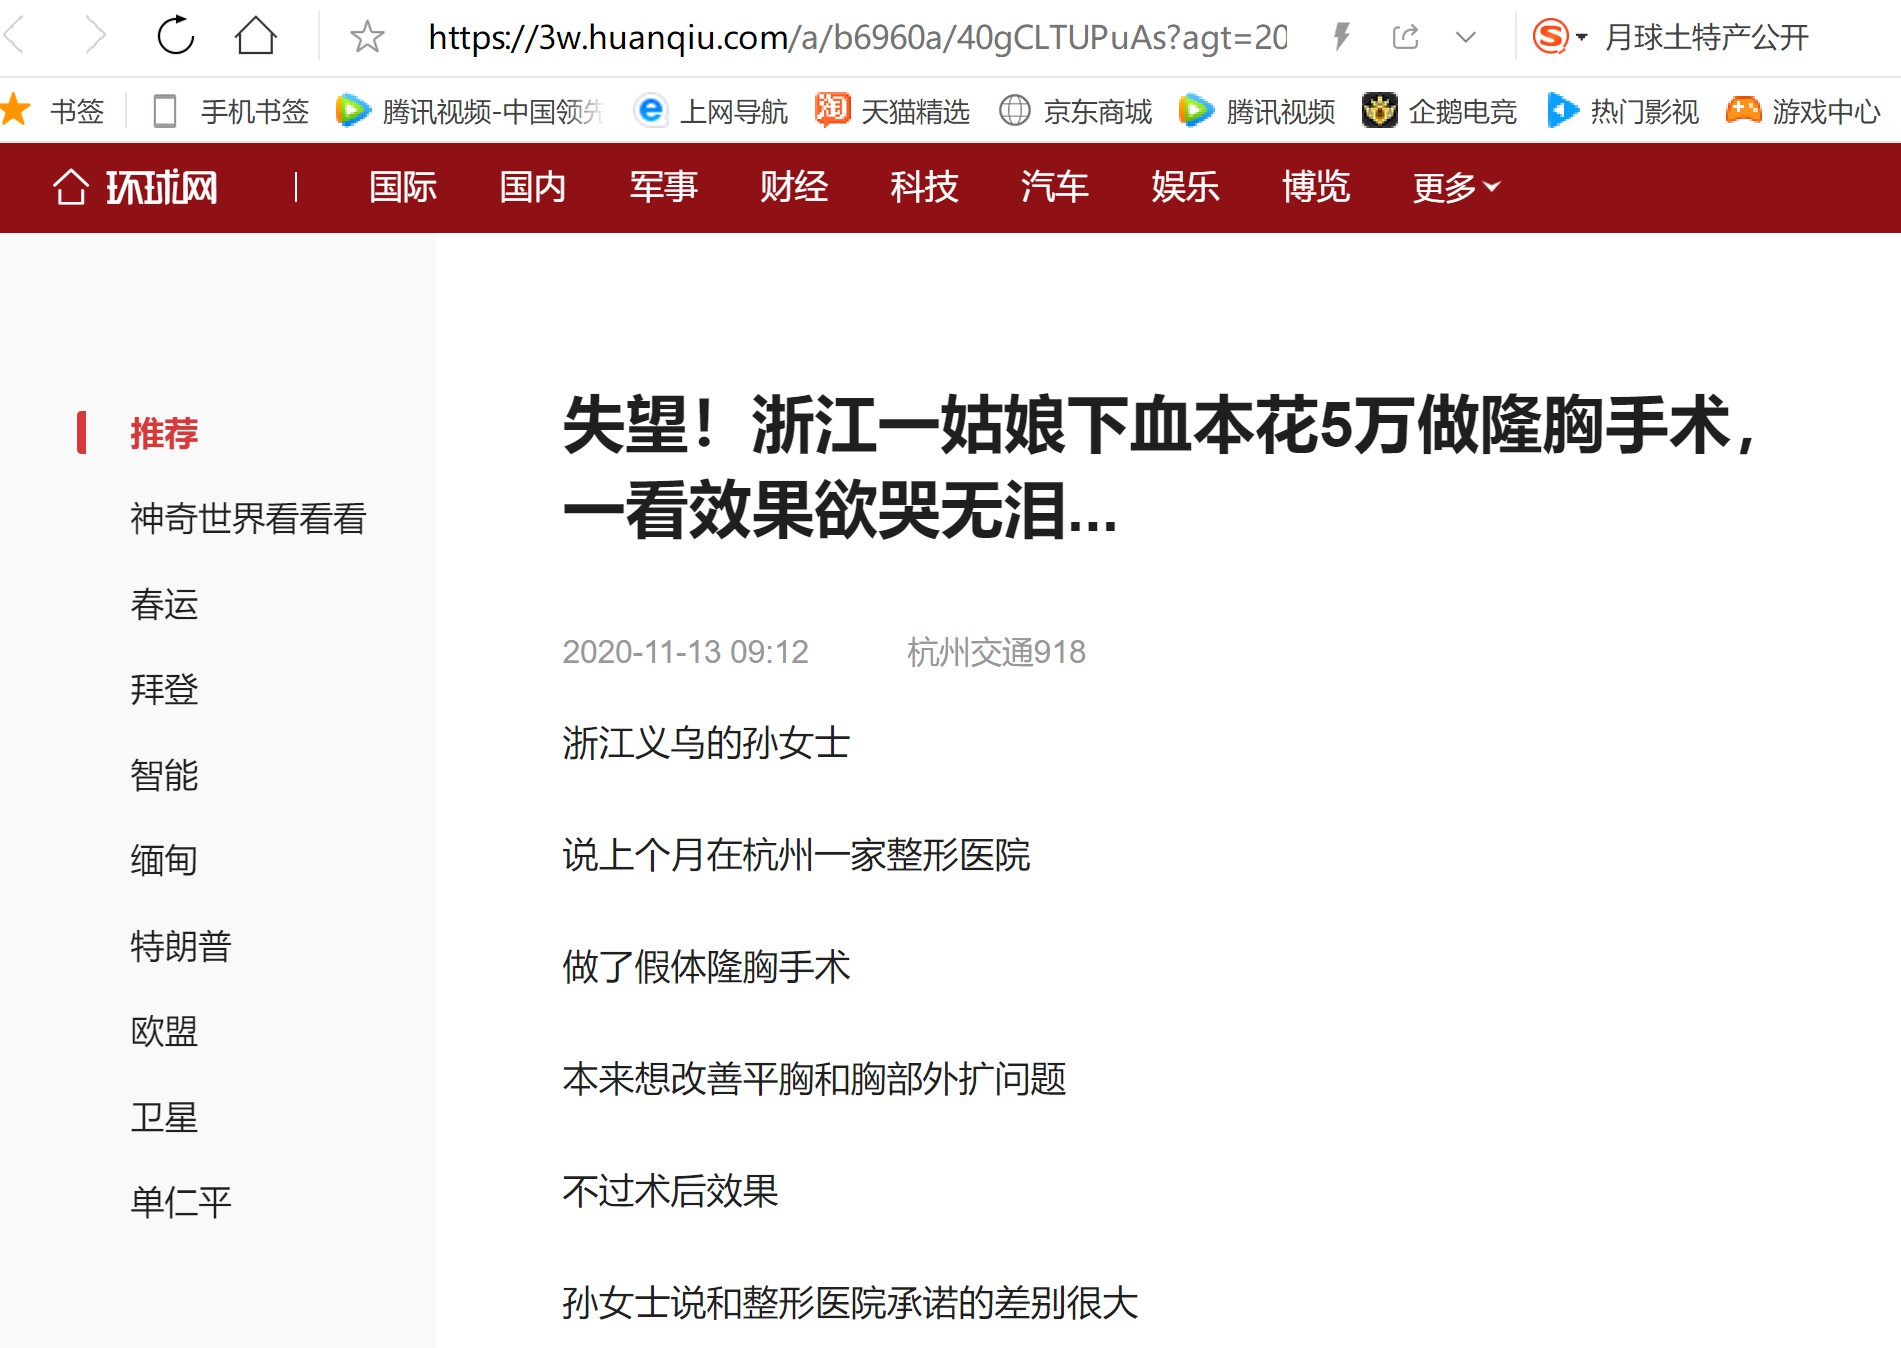Click the share page icon
Image resolution: width=1901 pixels, height=1348 pixels.
pyautogui.click(x=1405, y=37)
